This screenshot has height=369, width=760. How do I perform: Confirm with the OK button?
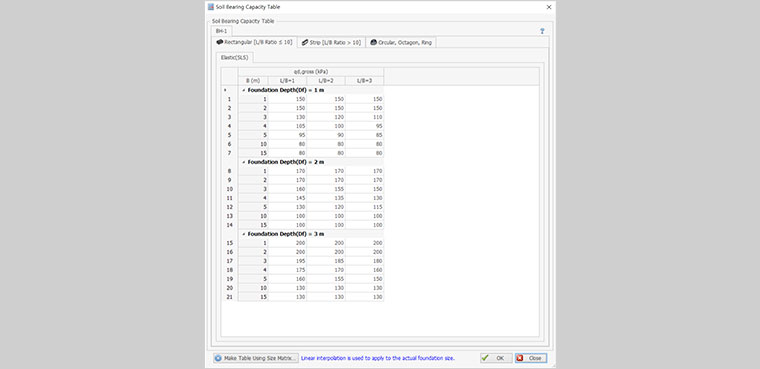pyautogui.click(x=496, y=358)
